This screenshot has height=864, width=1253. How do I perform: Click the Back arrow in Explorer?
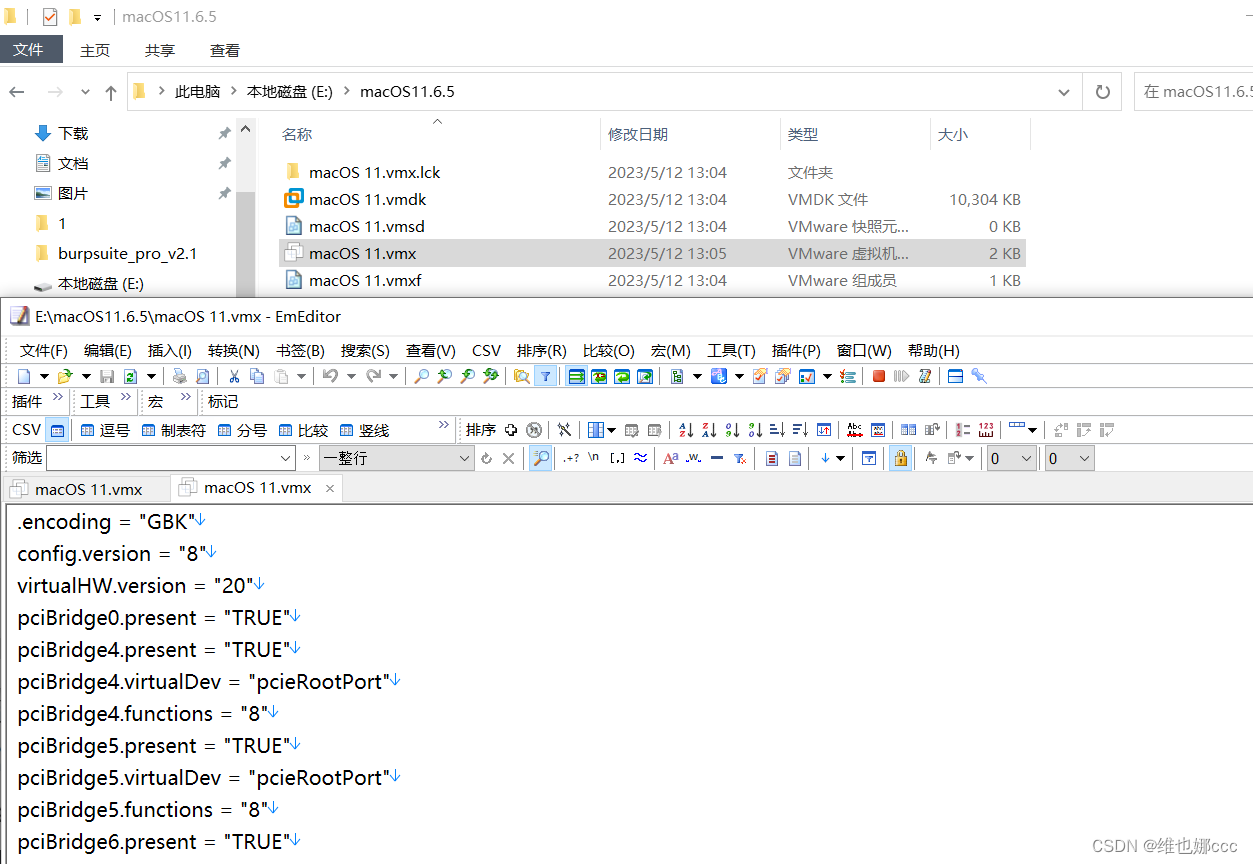tap(17, 92)
